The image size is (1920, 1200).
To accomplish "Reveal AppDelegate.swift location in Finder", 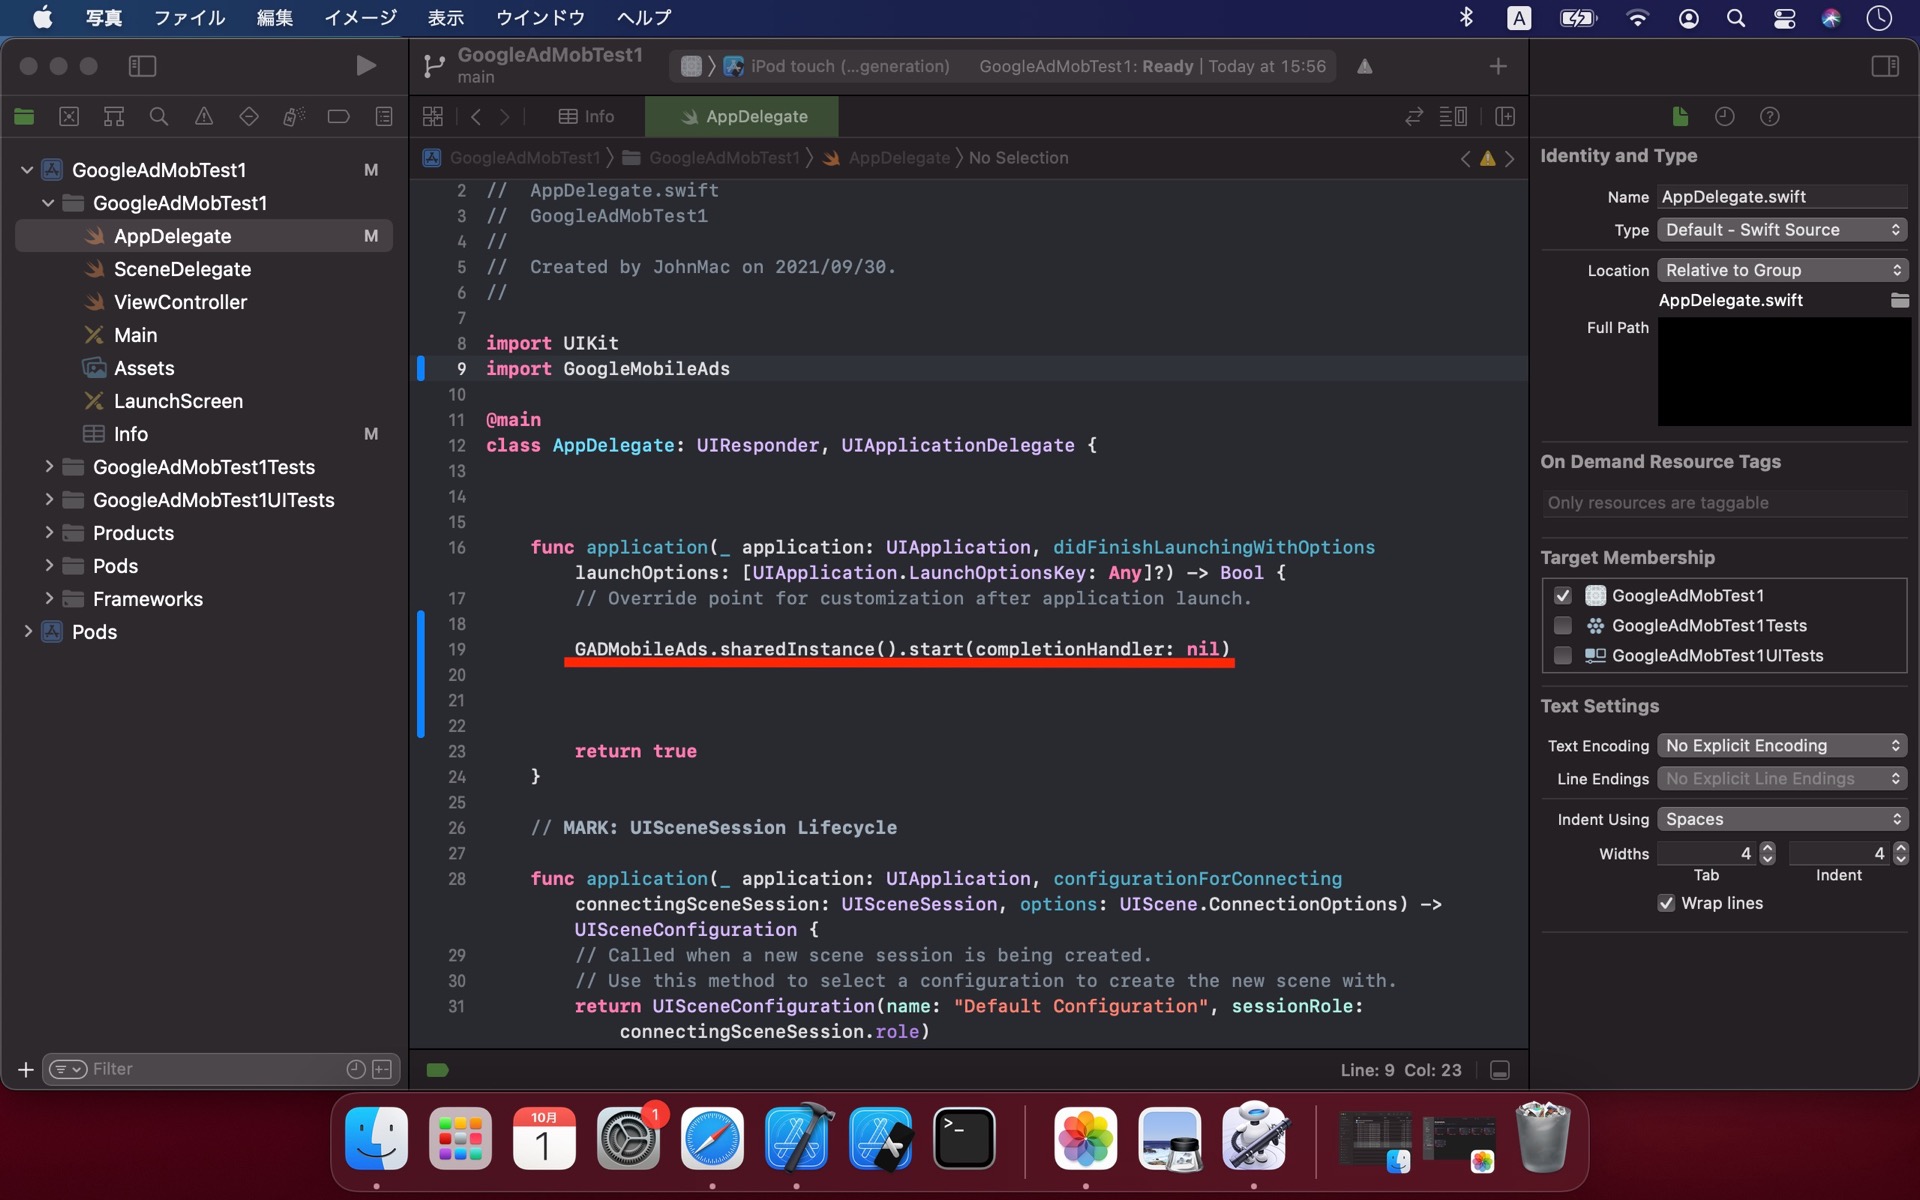I will point(1899,300).
